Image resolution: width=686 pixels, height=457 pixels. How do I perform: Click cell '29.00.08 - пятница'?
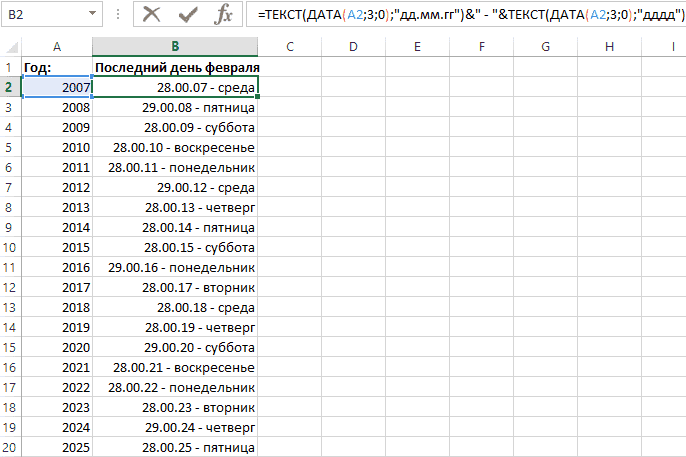[175, 107]
